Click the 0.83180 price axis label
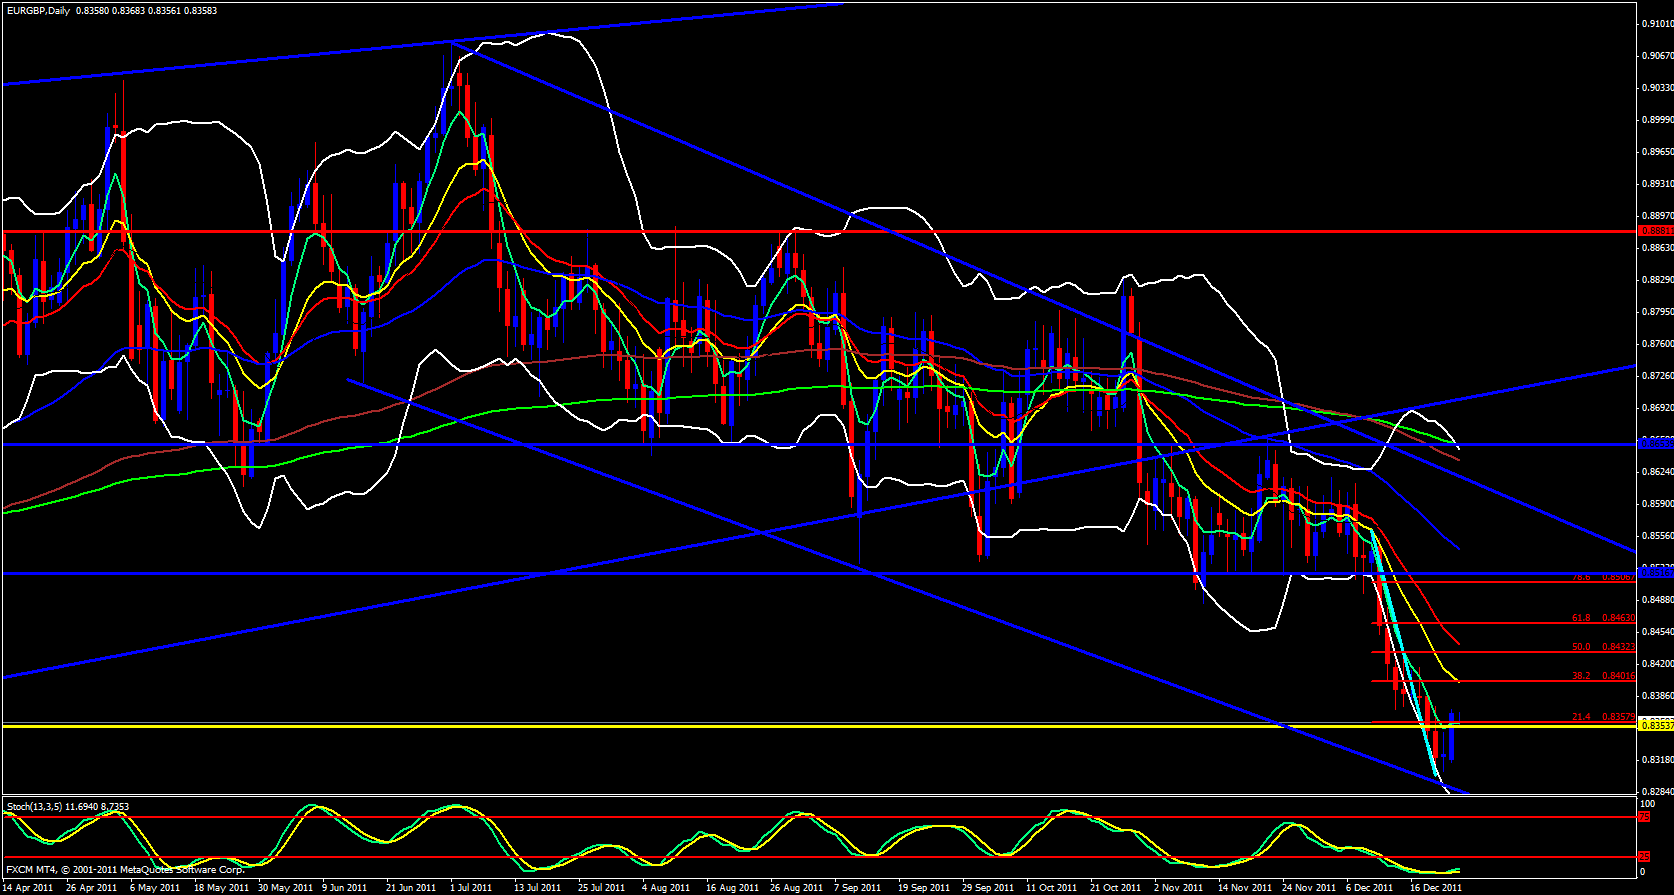The image size is (1674, 895). (x=1658, y=760)
